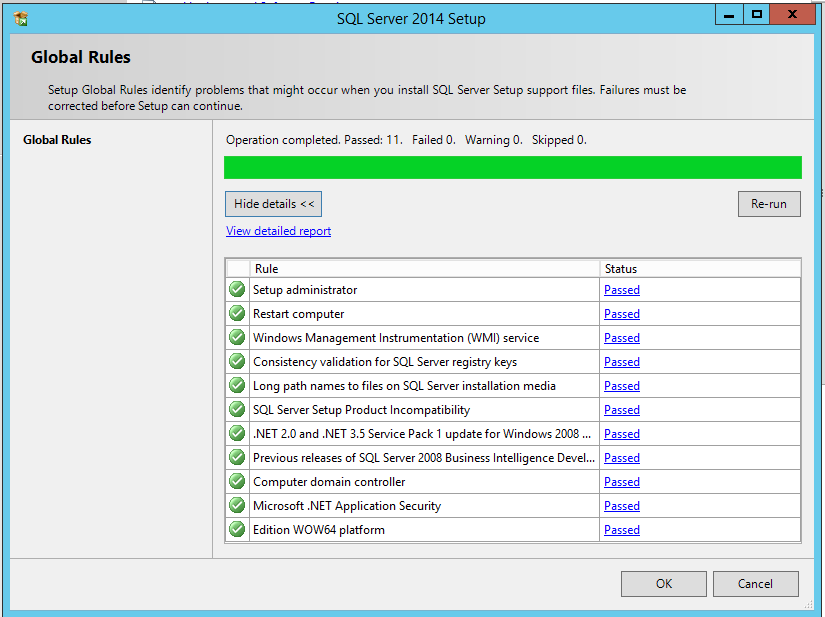
Task: Select .NET 2.0 and .NET 3.5 Service Pack rule
Action: tap(422, 434)
